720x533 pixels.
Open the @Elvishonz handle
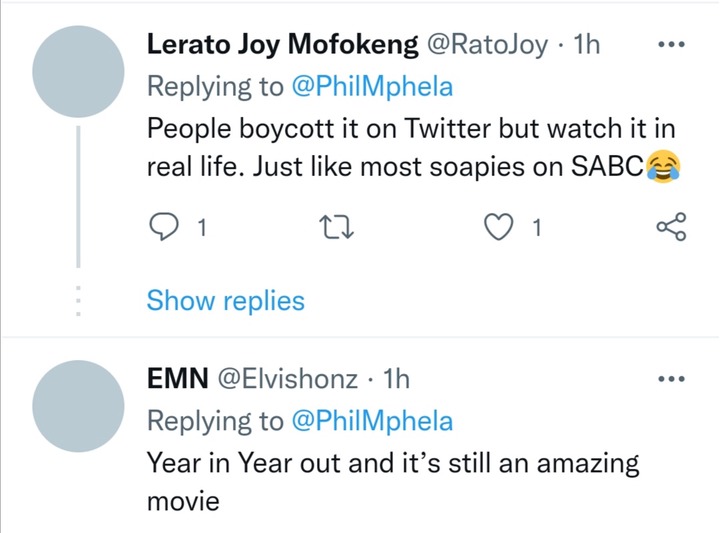pyautogui.click(x=287, y=379)
